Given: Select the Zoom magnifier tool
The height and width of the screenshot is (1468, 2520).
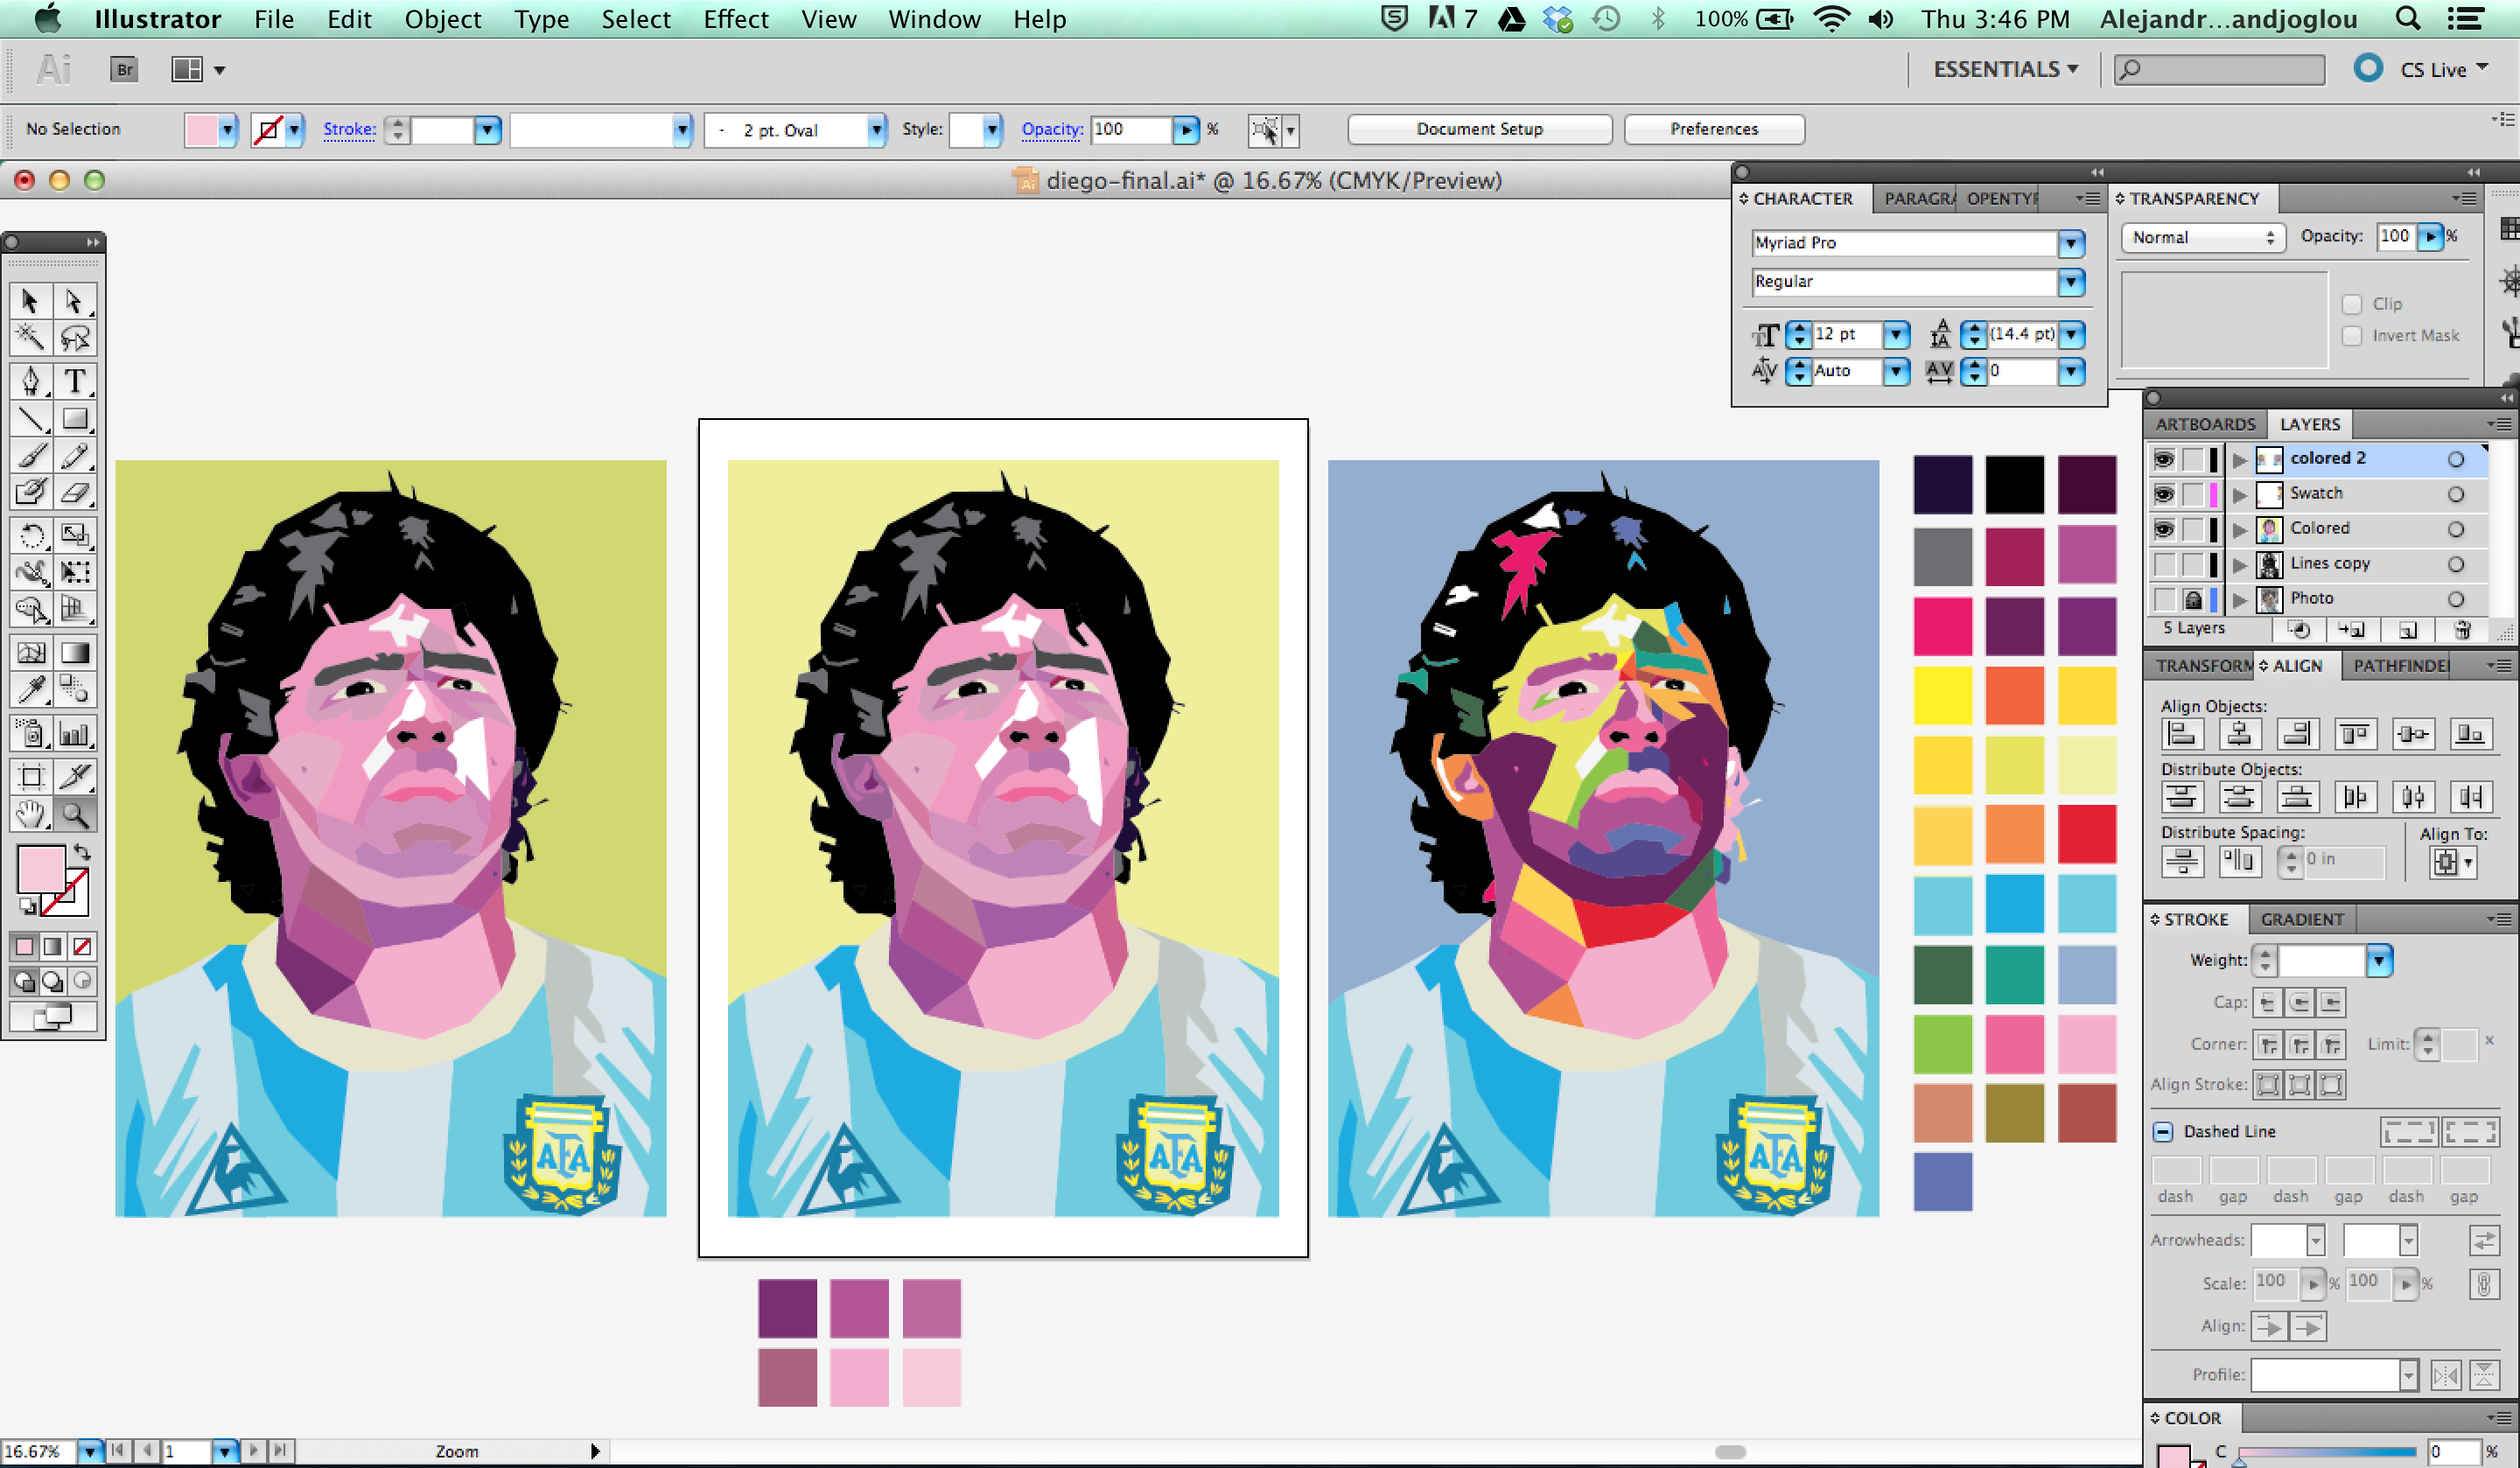Looking at the screenshot, I should (74, 814).
